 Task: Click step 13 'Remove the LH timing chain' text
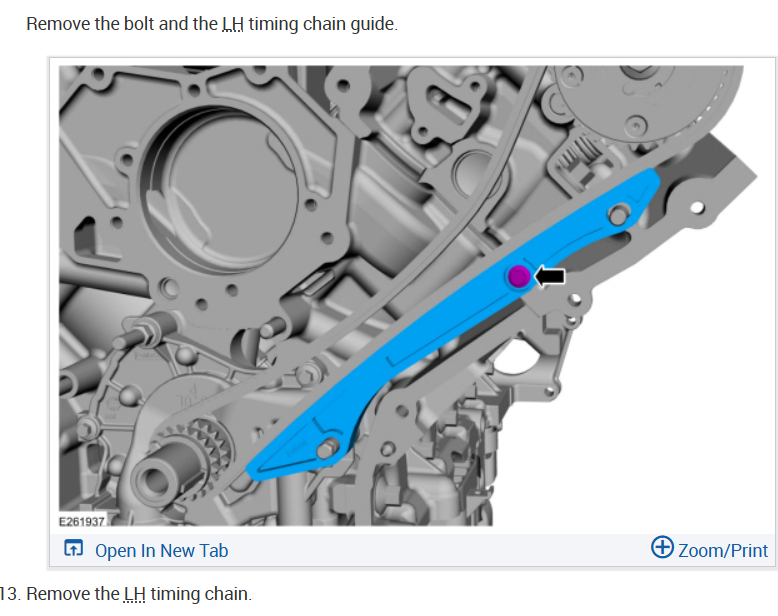click(x=139, y=594)
